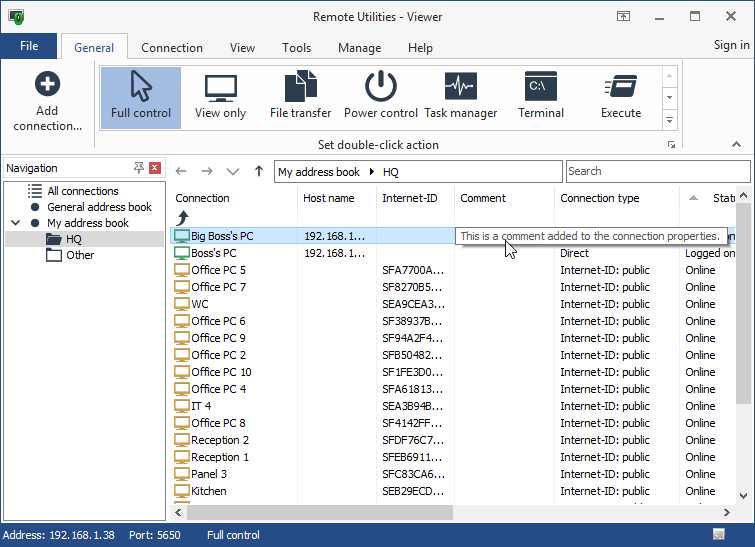Image resolution: width=755 pixels, height=547 pixels.
Task: Select Task manager mode
Action: coord(461,98)
